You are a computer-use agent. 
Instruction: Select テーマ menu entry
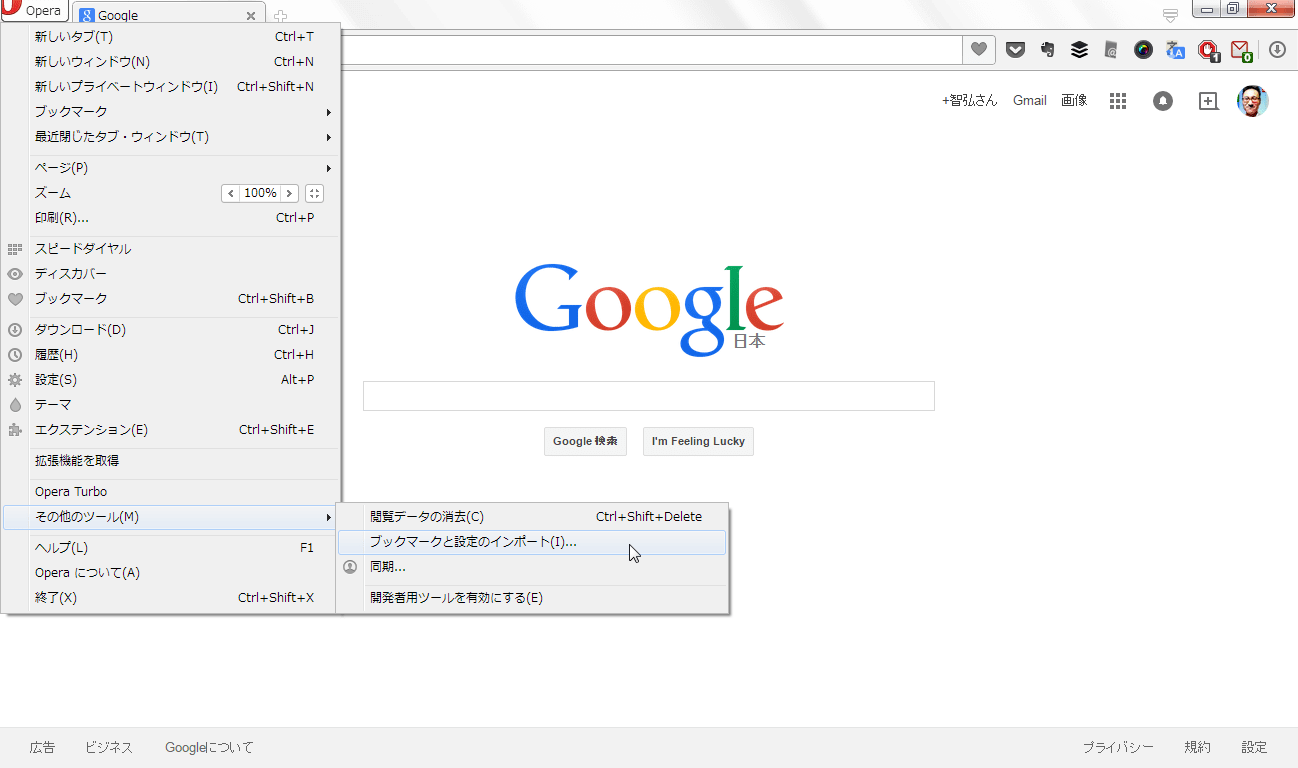coord(171,404)
